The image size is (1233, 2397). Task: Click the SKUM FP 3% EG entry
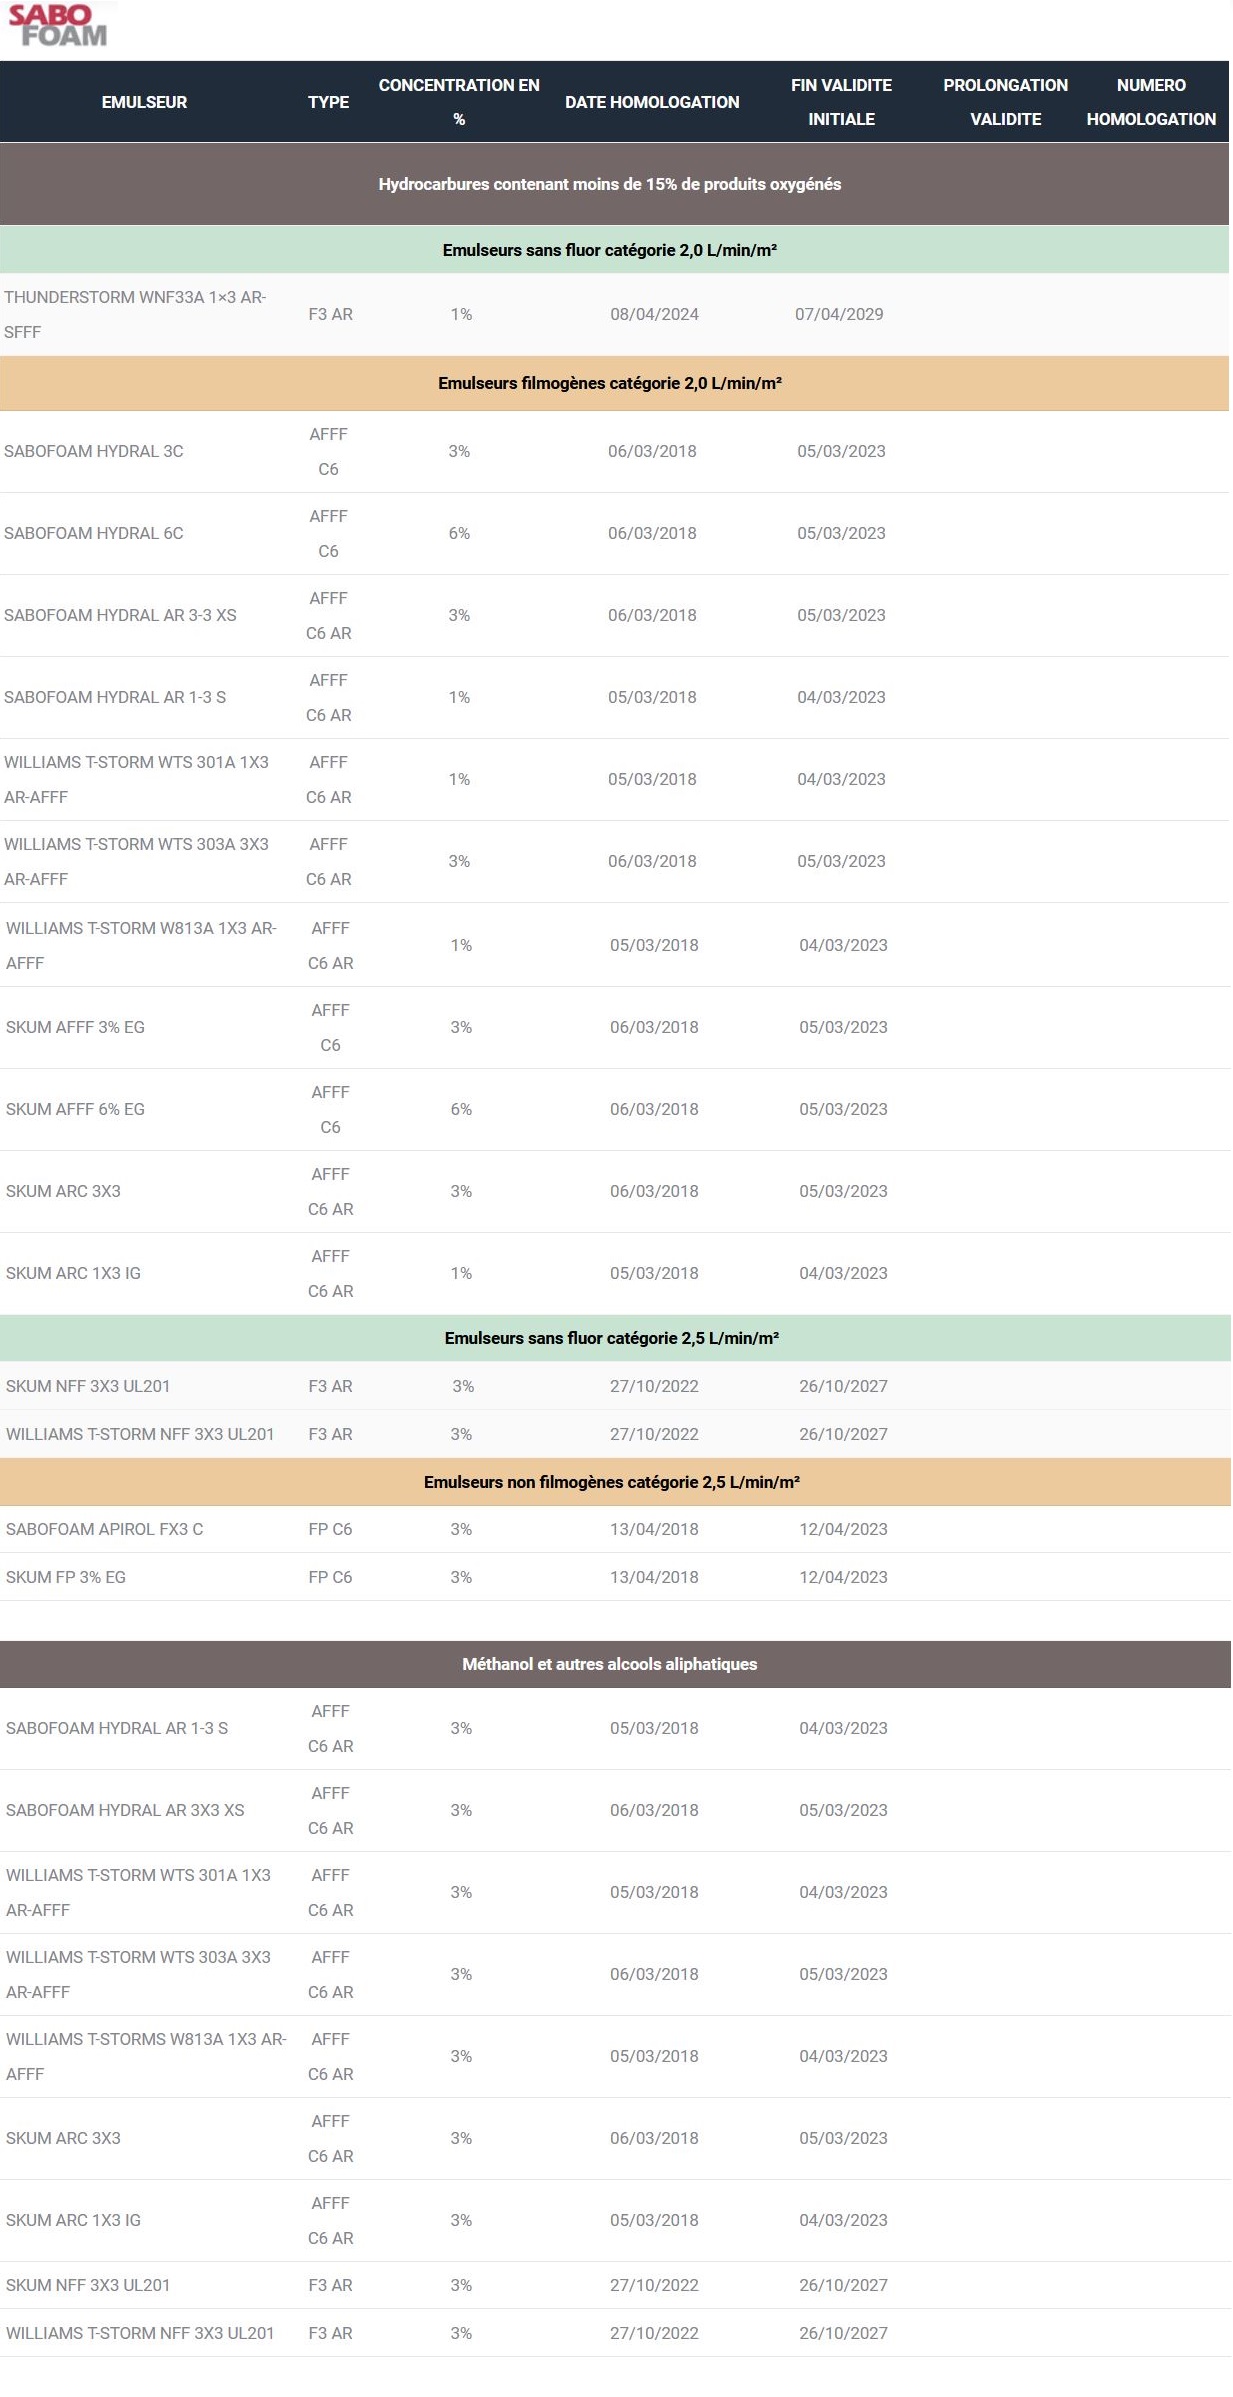click(66, 1577)
